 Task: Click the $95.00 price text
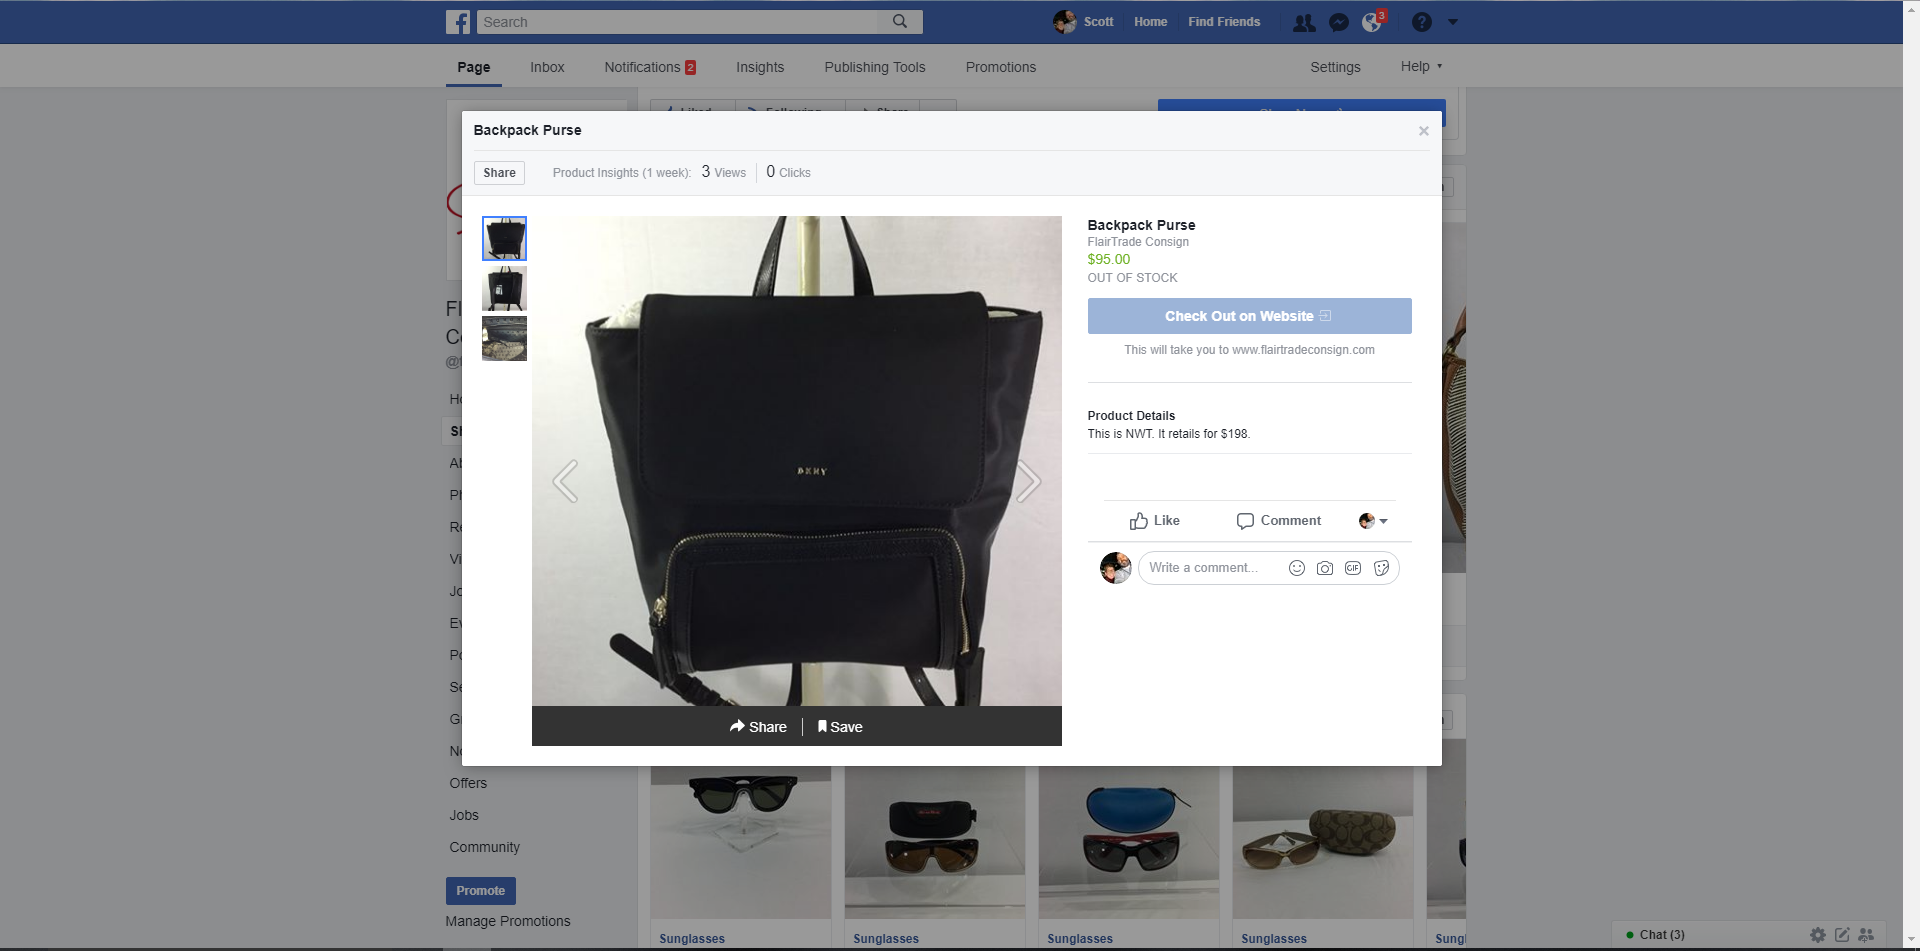point(1109,259)
